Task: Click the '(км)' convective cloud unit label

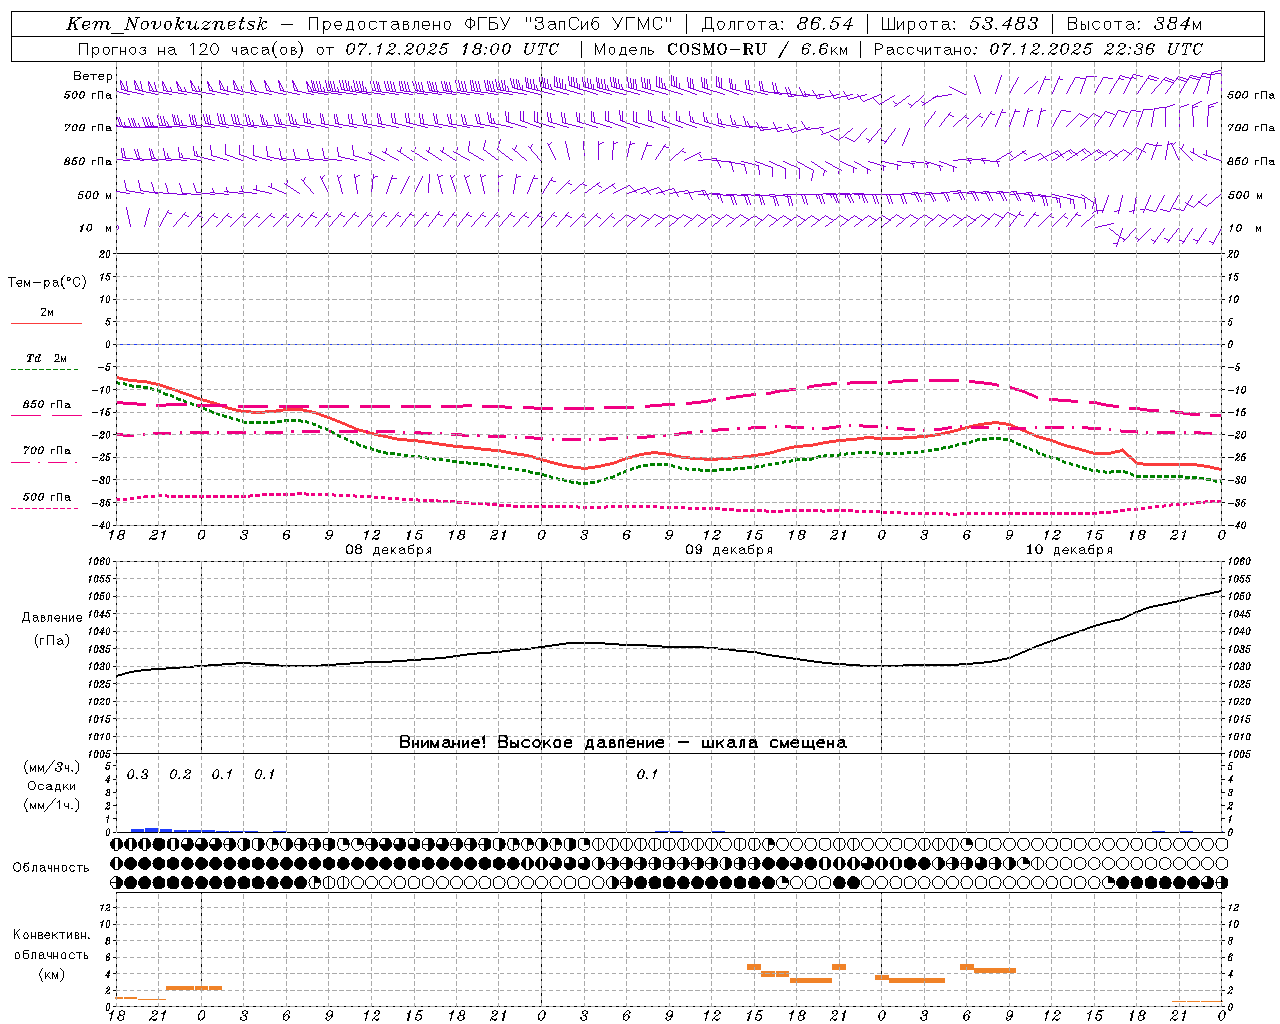Action: point(51,974)
